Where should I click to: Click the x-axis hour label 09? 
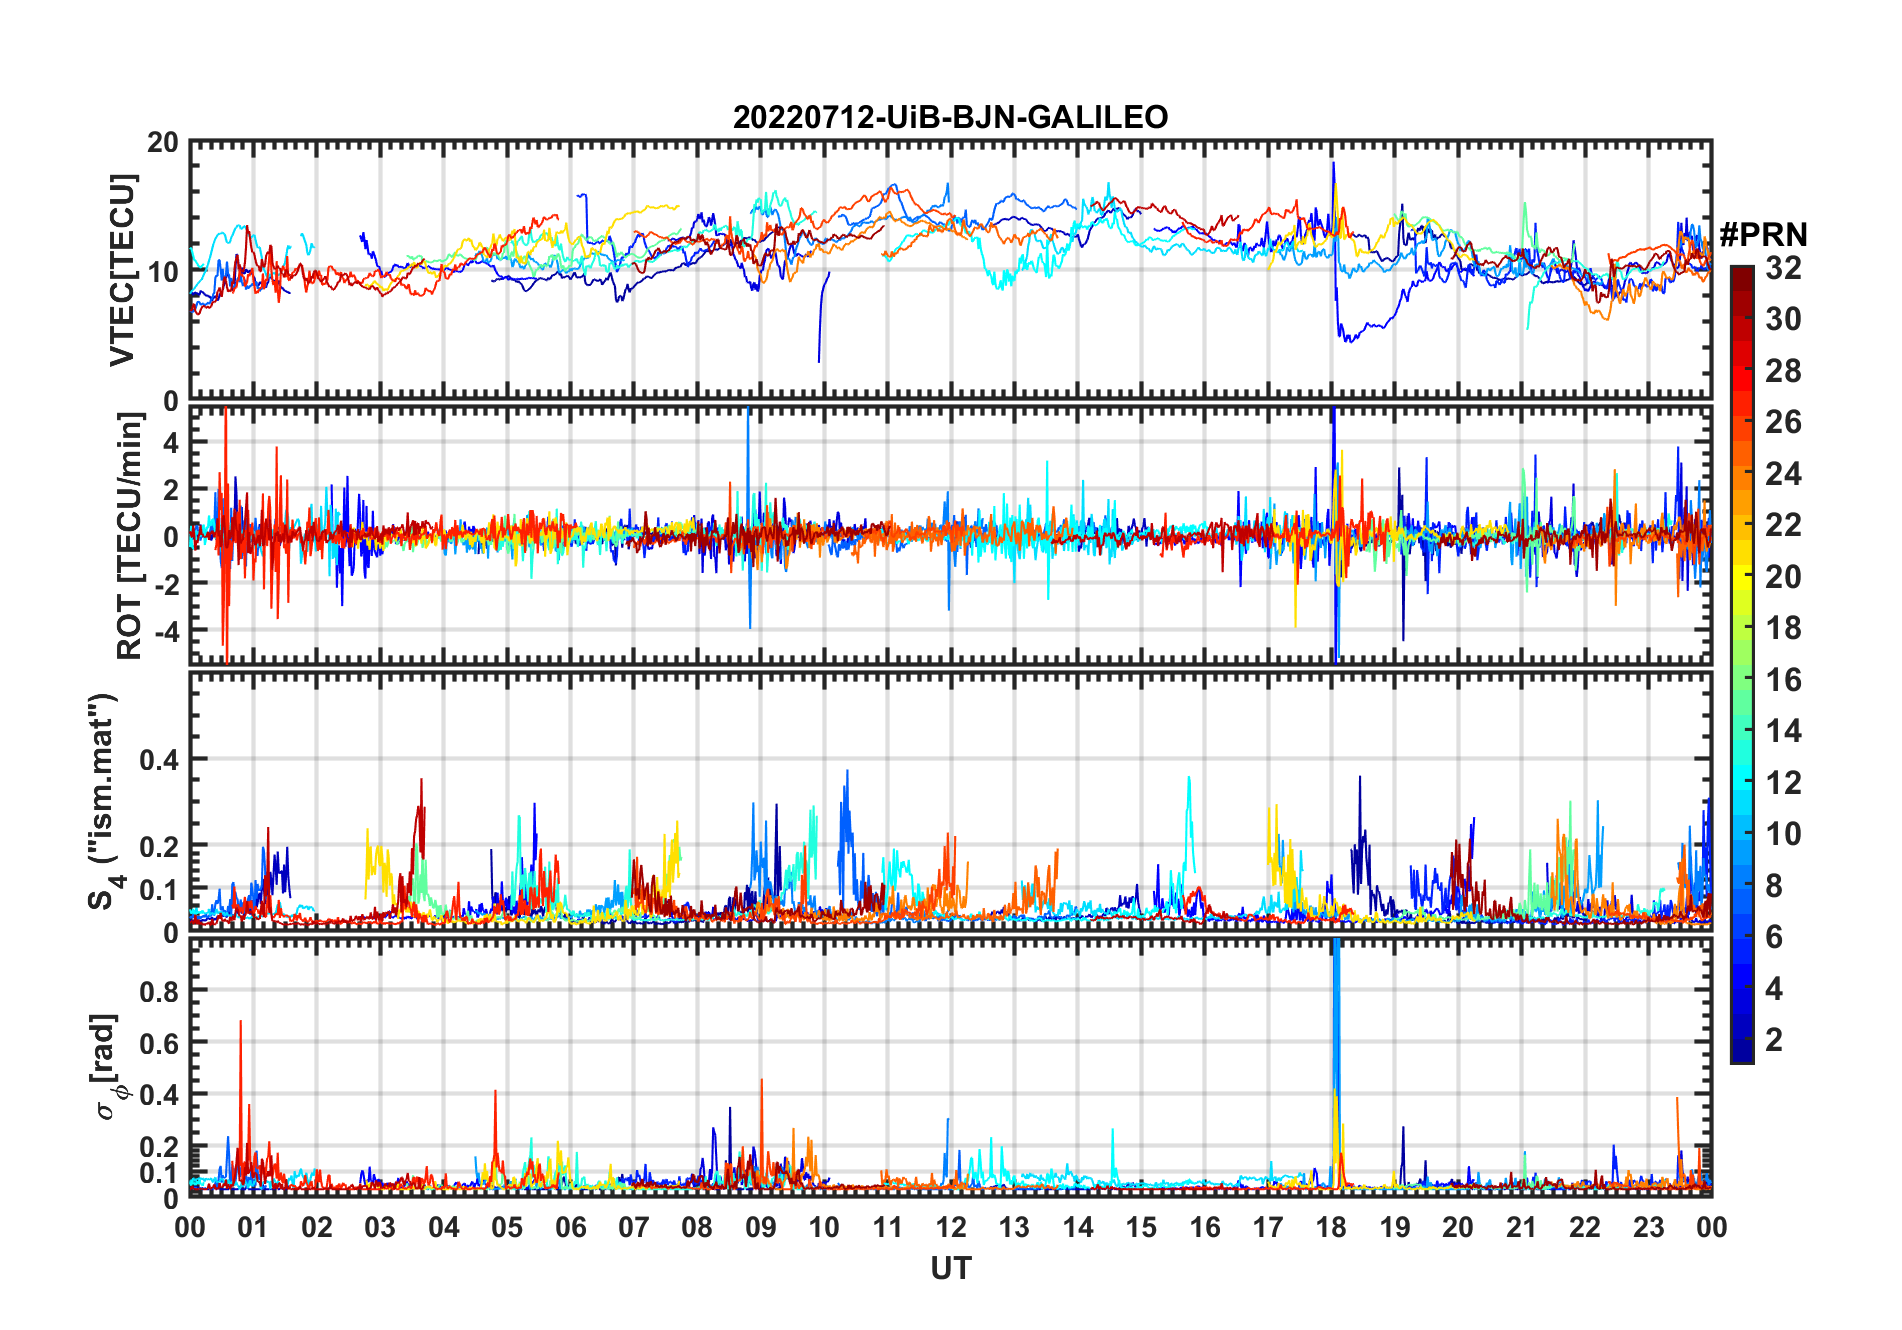[761, 1227]
